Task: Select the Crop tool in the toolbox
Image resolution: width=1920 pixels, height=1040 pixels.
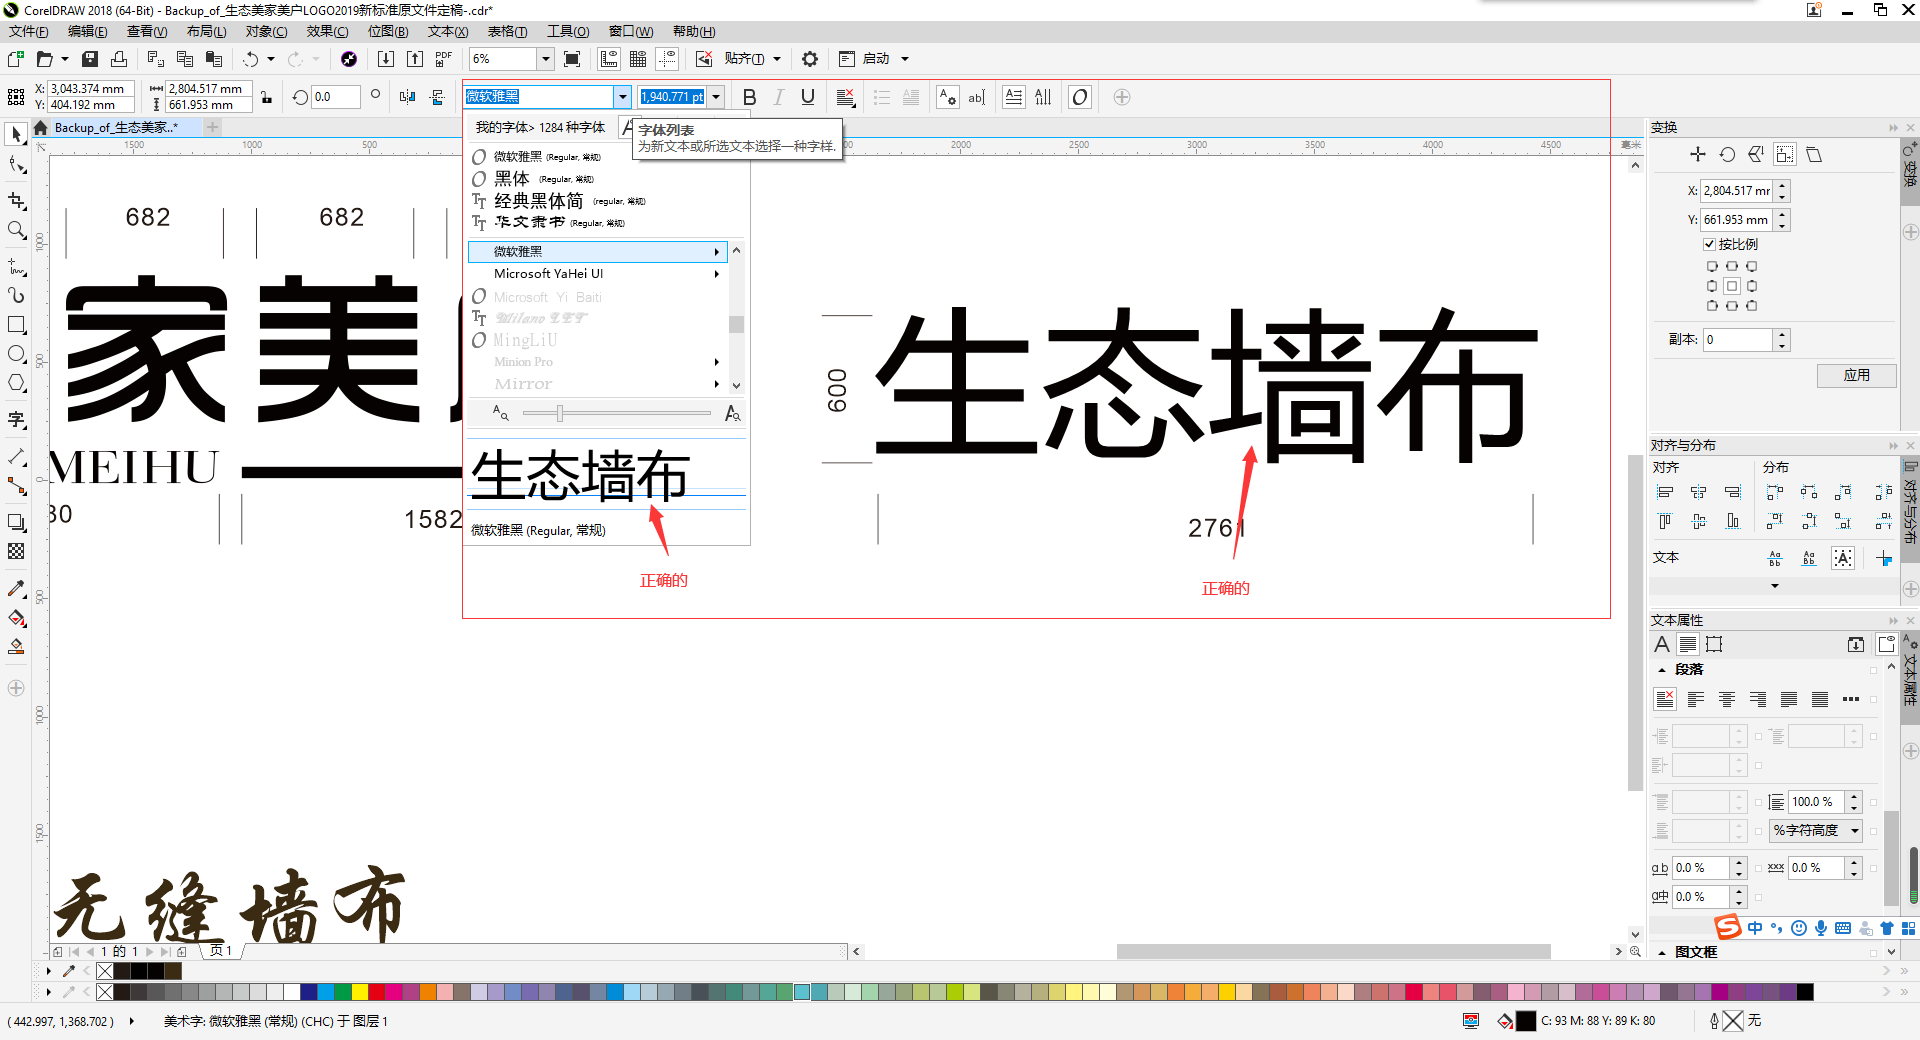Action: pos(16,201)
